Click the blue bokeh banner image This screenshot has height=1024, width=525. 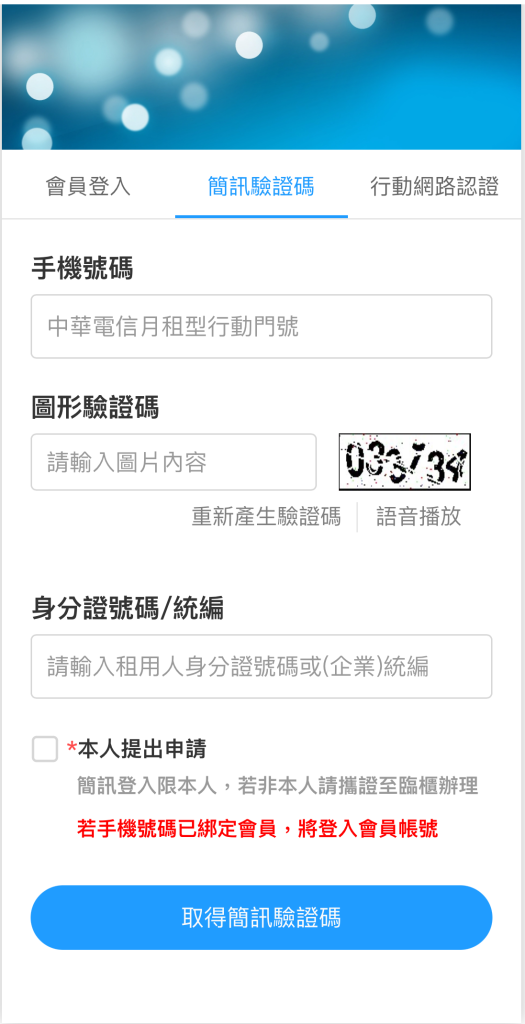tap(262, 76)
